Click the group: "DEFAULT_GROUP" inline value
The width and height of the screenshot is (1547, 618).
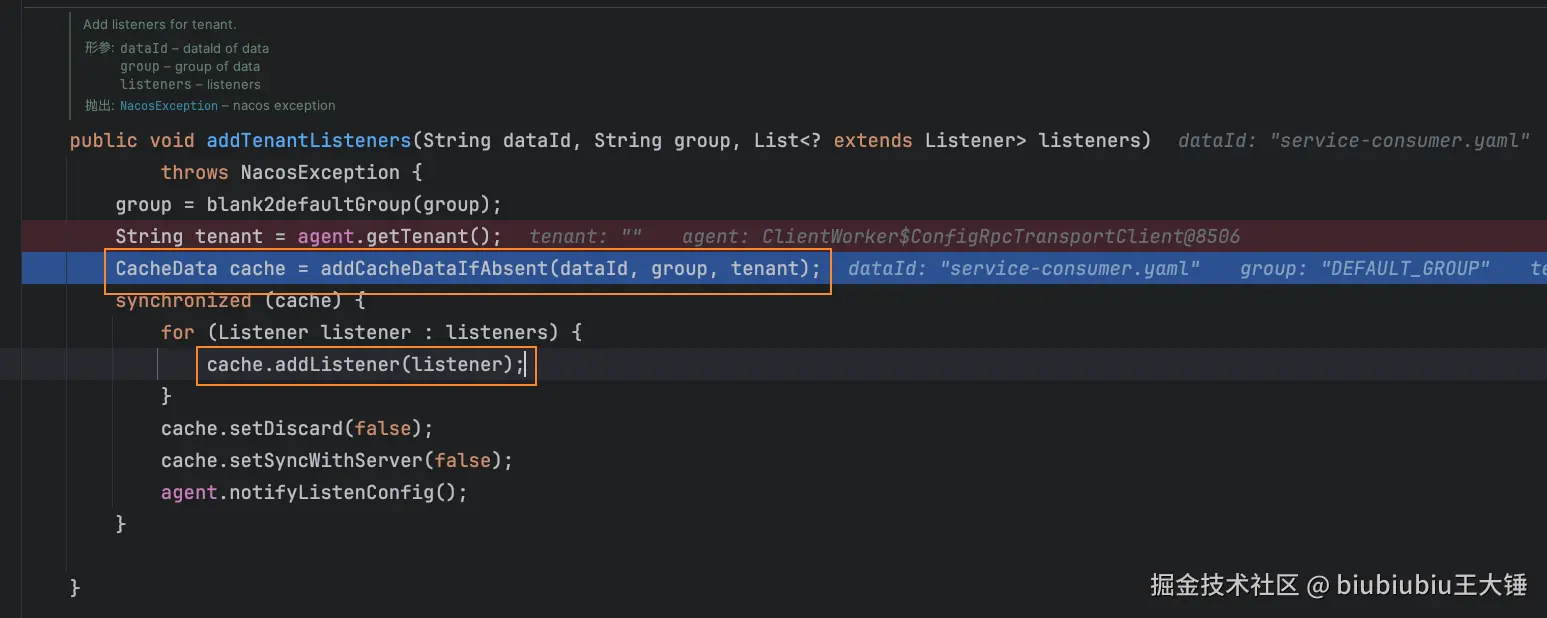pyautogui.click(x=1365, y=268)
